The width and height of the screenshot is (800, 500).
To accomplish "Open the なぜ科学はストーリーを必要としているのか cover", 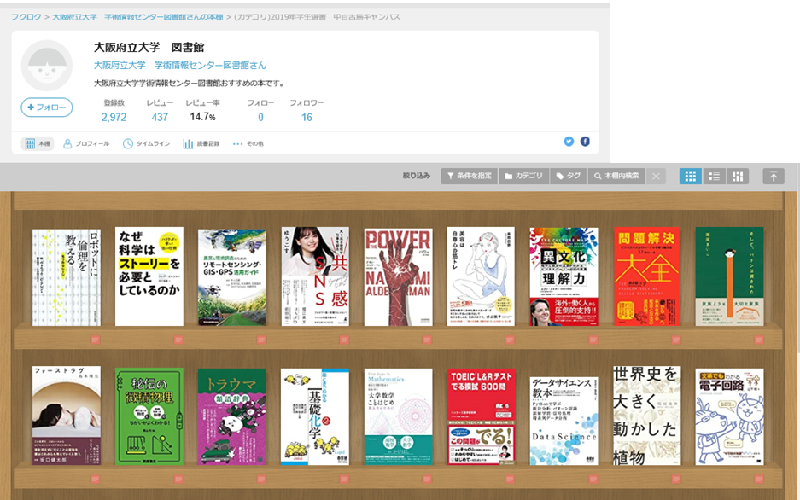I will 149,277.
